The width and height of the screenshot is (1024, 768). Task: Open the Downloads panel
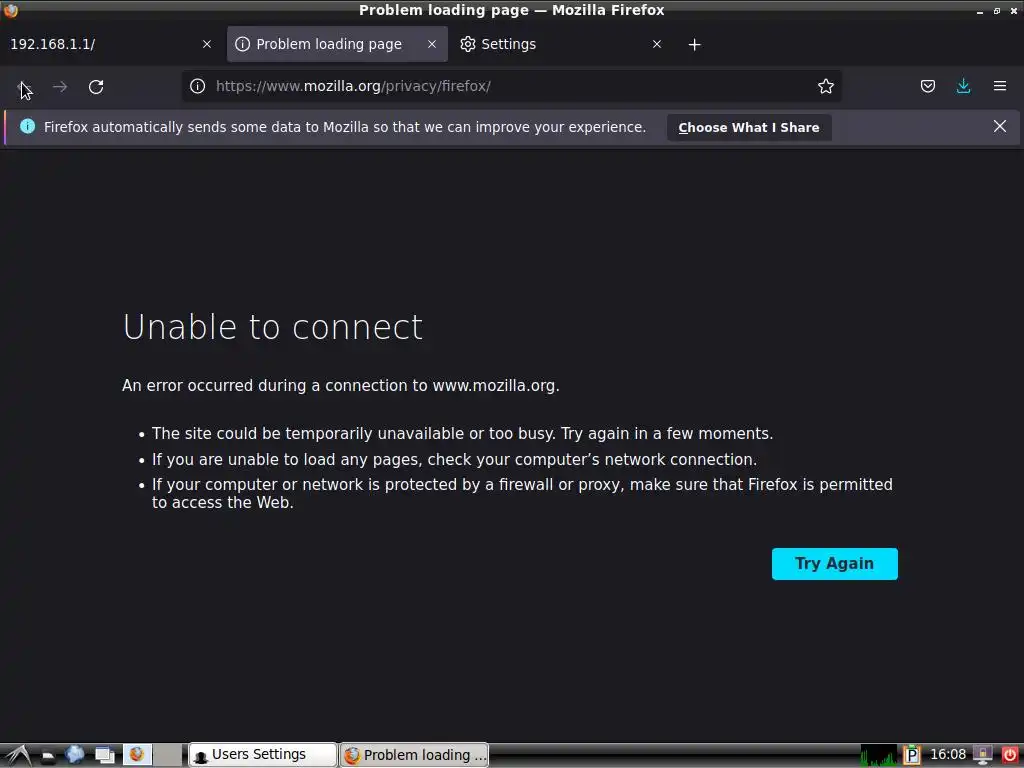pos(963,86)
